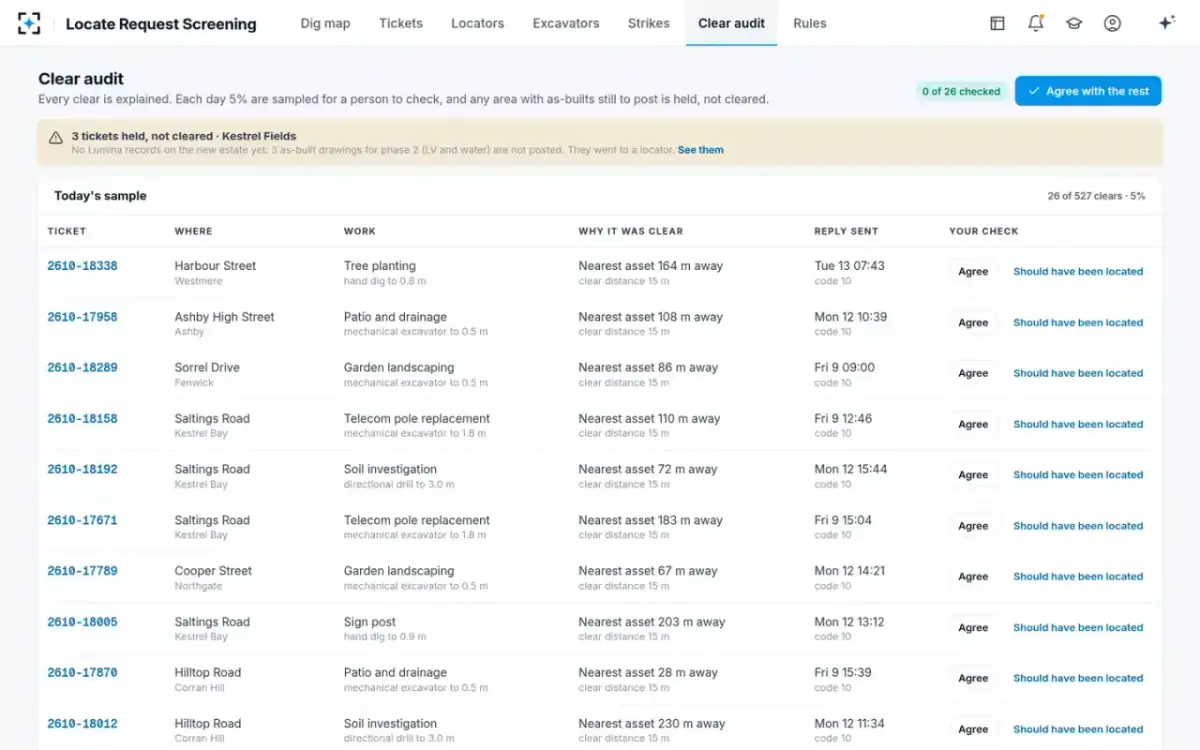
Task: Mark Harbour Street as should have been located
Action: (x=1078, y=272)
